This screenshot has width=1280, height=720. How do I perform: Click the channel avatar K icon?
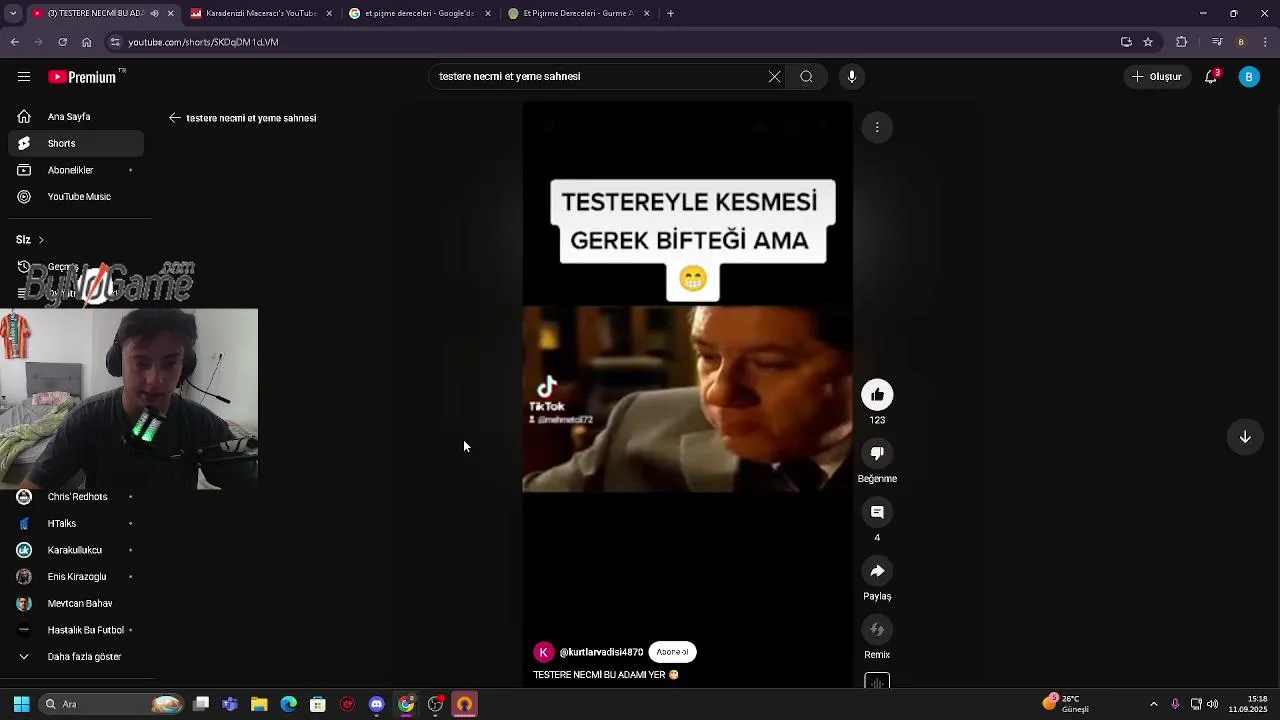543,652
